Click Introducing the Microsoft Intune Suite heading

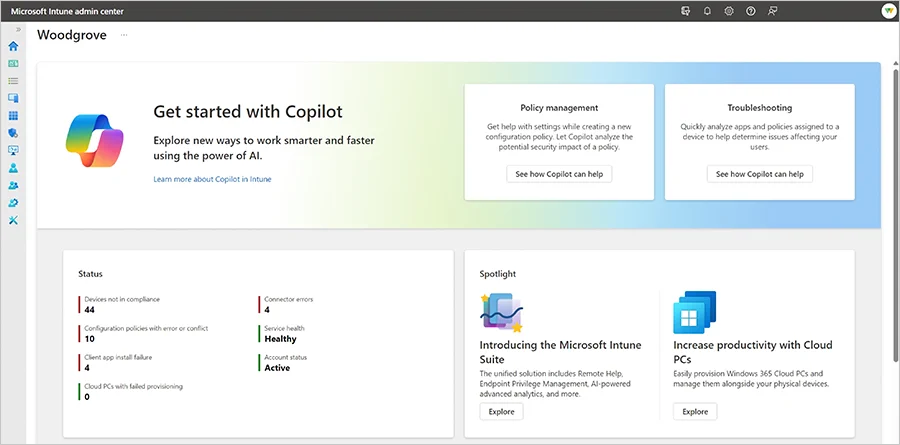click(x=560, y=352)
